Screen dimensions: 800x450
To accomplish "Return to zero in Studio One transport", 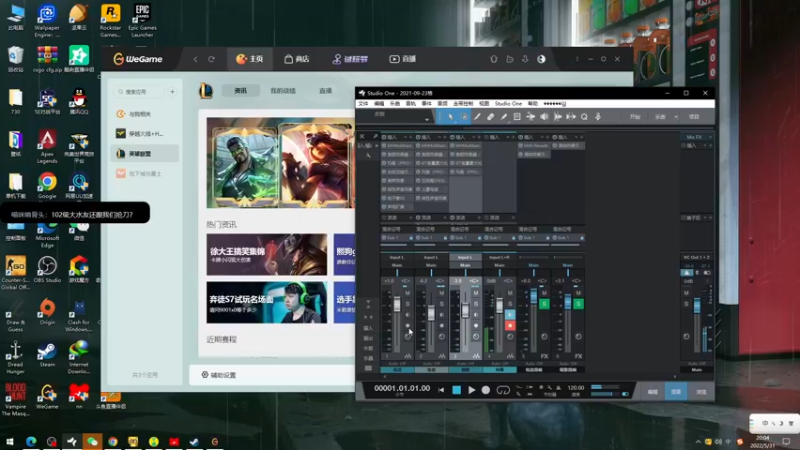I will point(441,390).
